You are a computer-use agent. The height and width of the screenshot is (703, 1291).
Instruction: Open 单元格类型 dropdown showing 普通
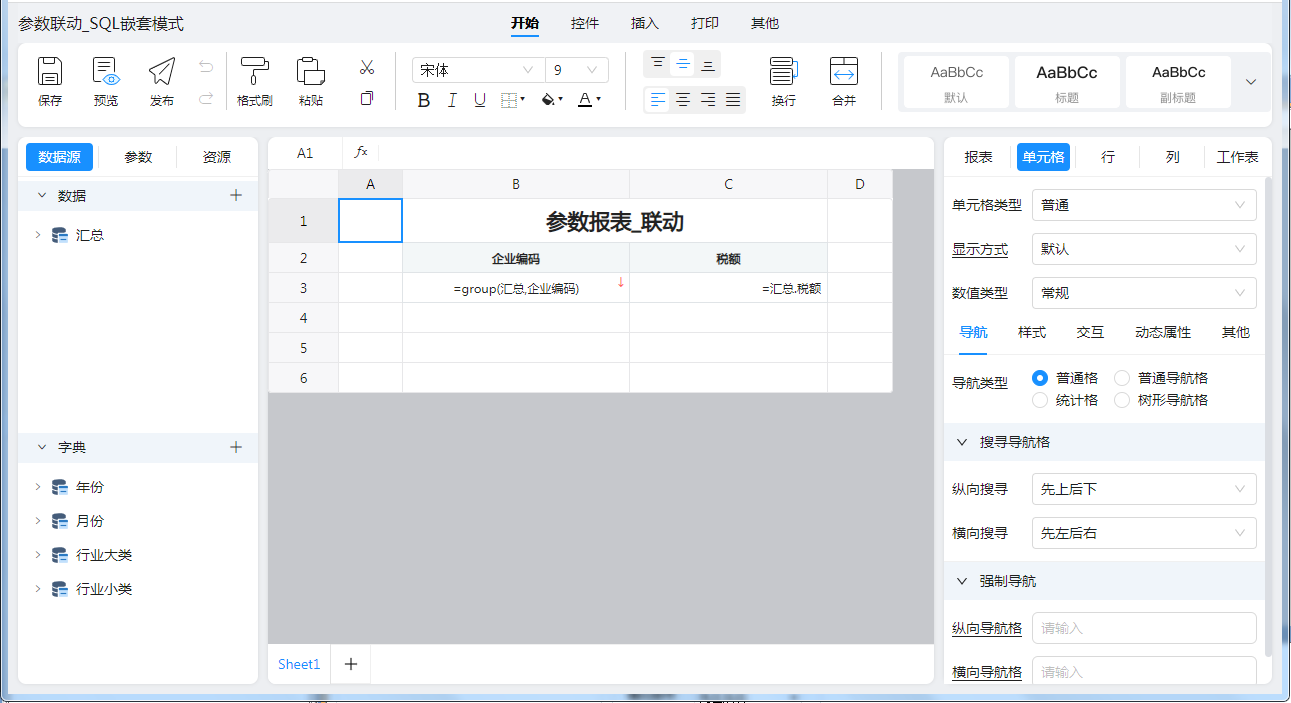(x=1144, y=205)
